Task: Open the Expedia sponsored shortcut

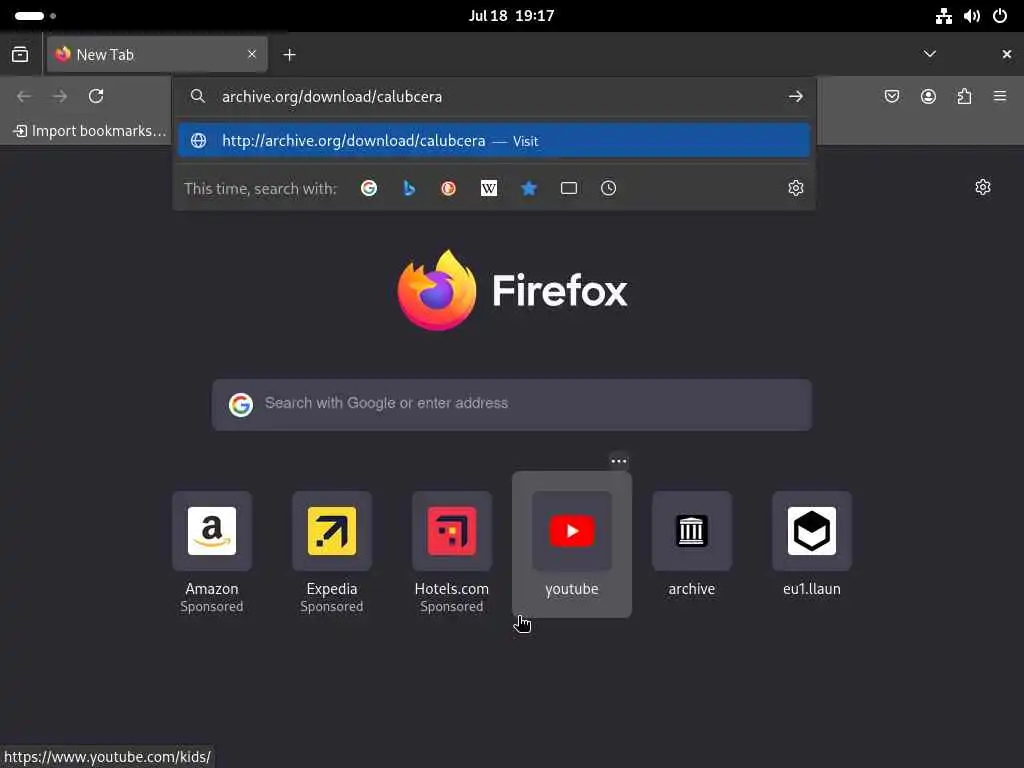Action: click(332, 552)
